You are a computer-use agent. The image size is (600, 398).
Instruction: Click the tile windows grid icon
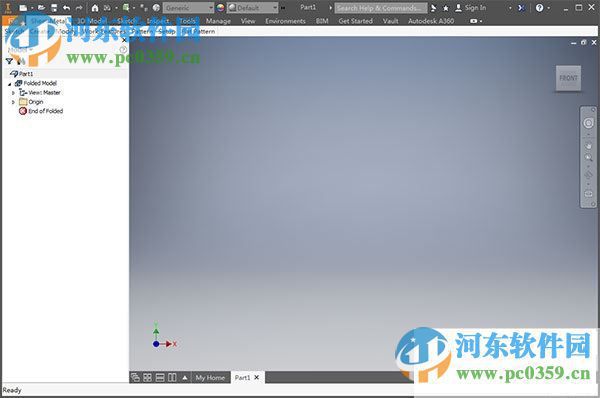[x=147, y=378]
